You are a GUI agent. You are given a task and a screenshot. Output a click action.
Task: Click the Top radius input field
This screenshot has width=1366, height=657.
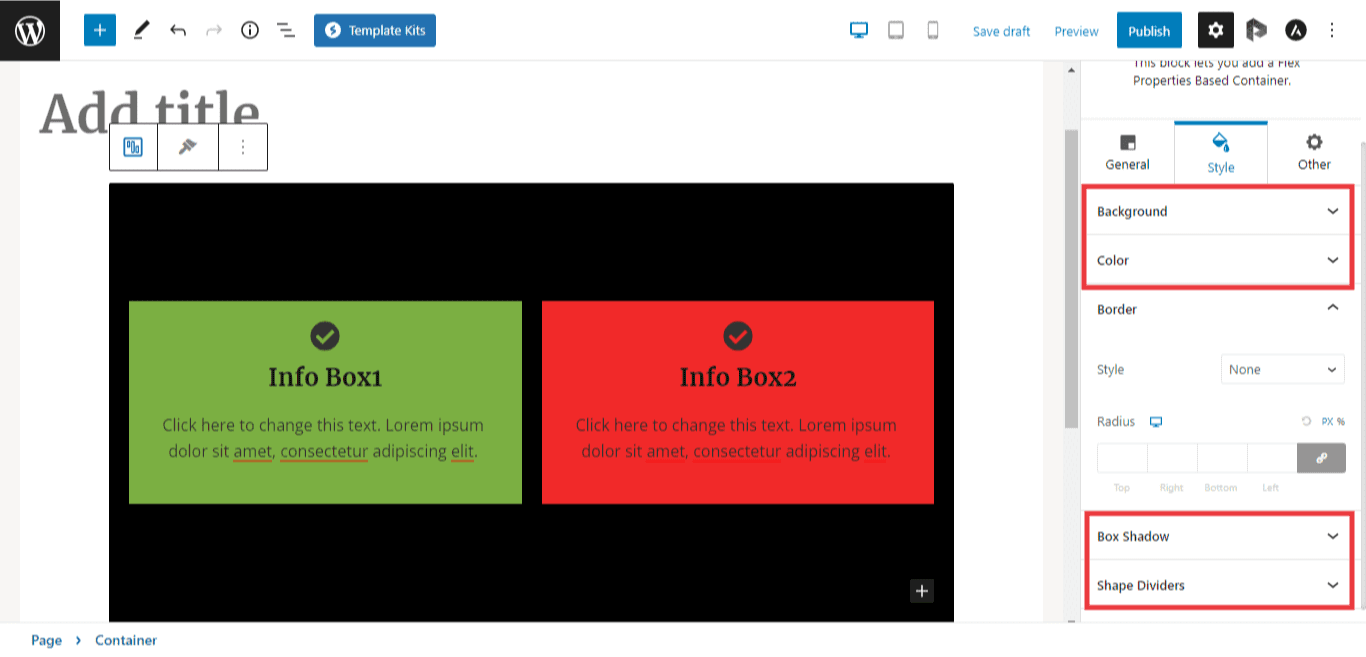coord(1122,458)
